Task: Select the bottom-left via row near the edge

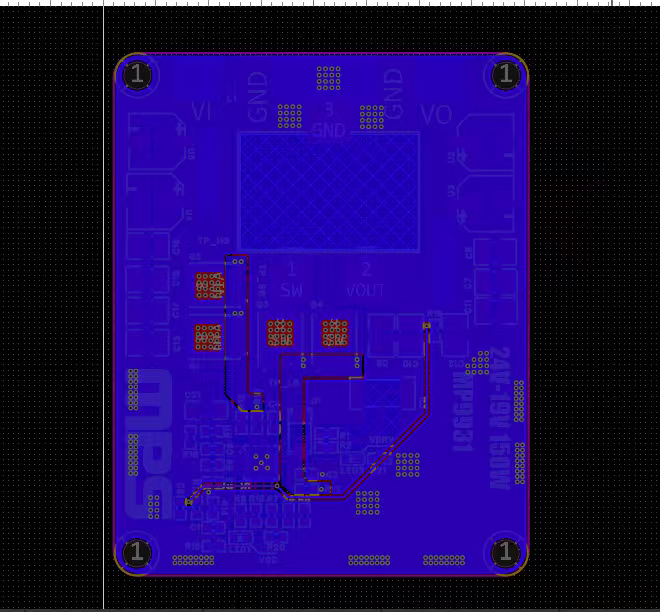Action: click(193, 560)
